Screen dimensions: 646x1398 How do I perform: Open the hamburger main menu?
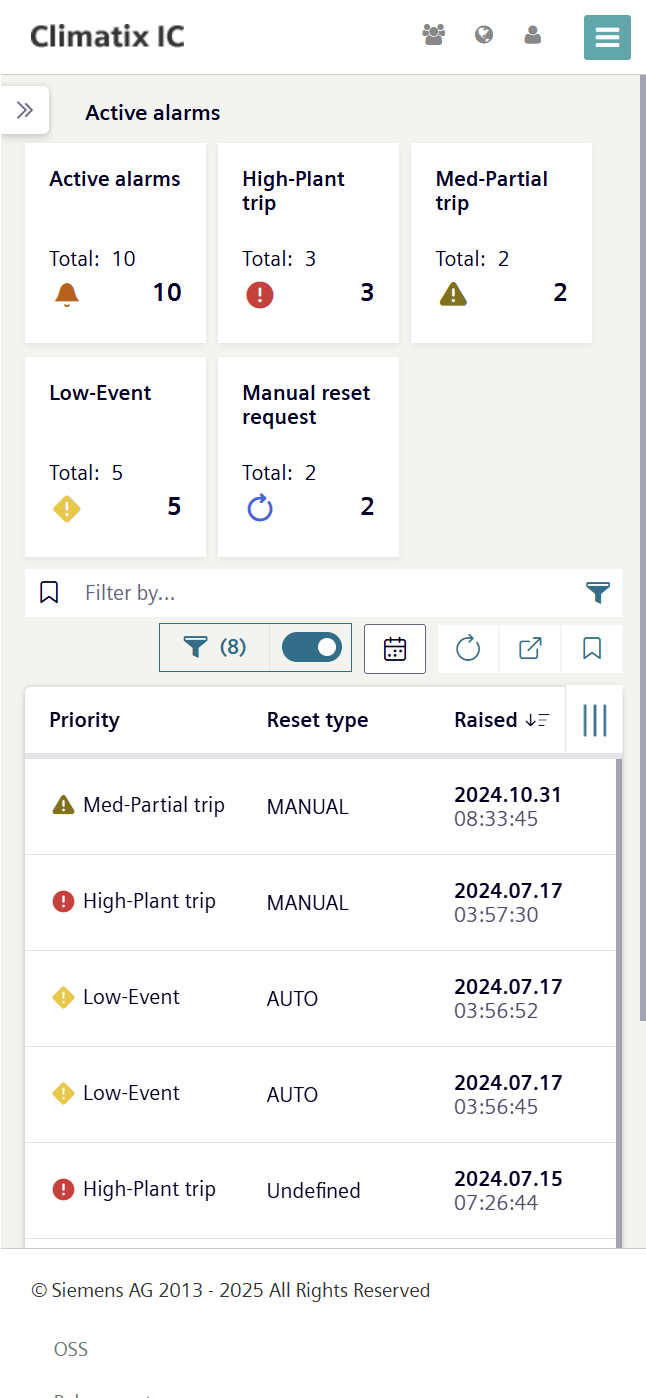(x=607, y=38)
